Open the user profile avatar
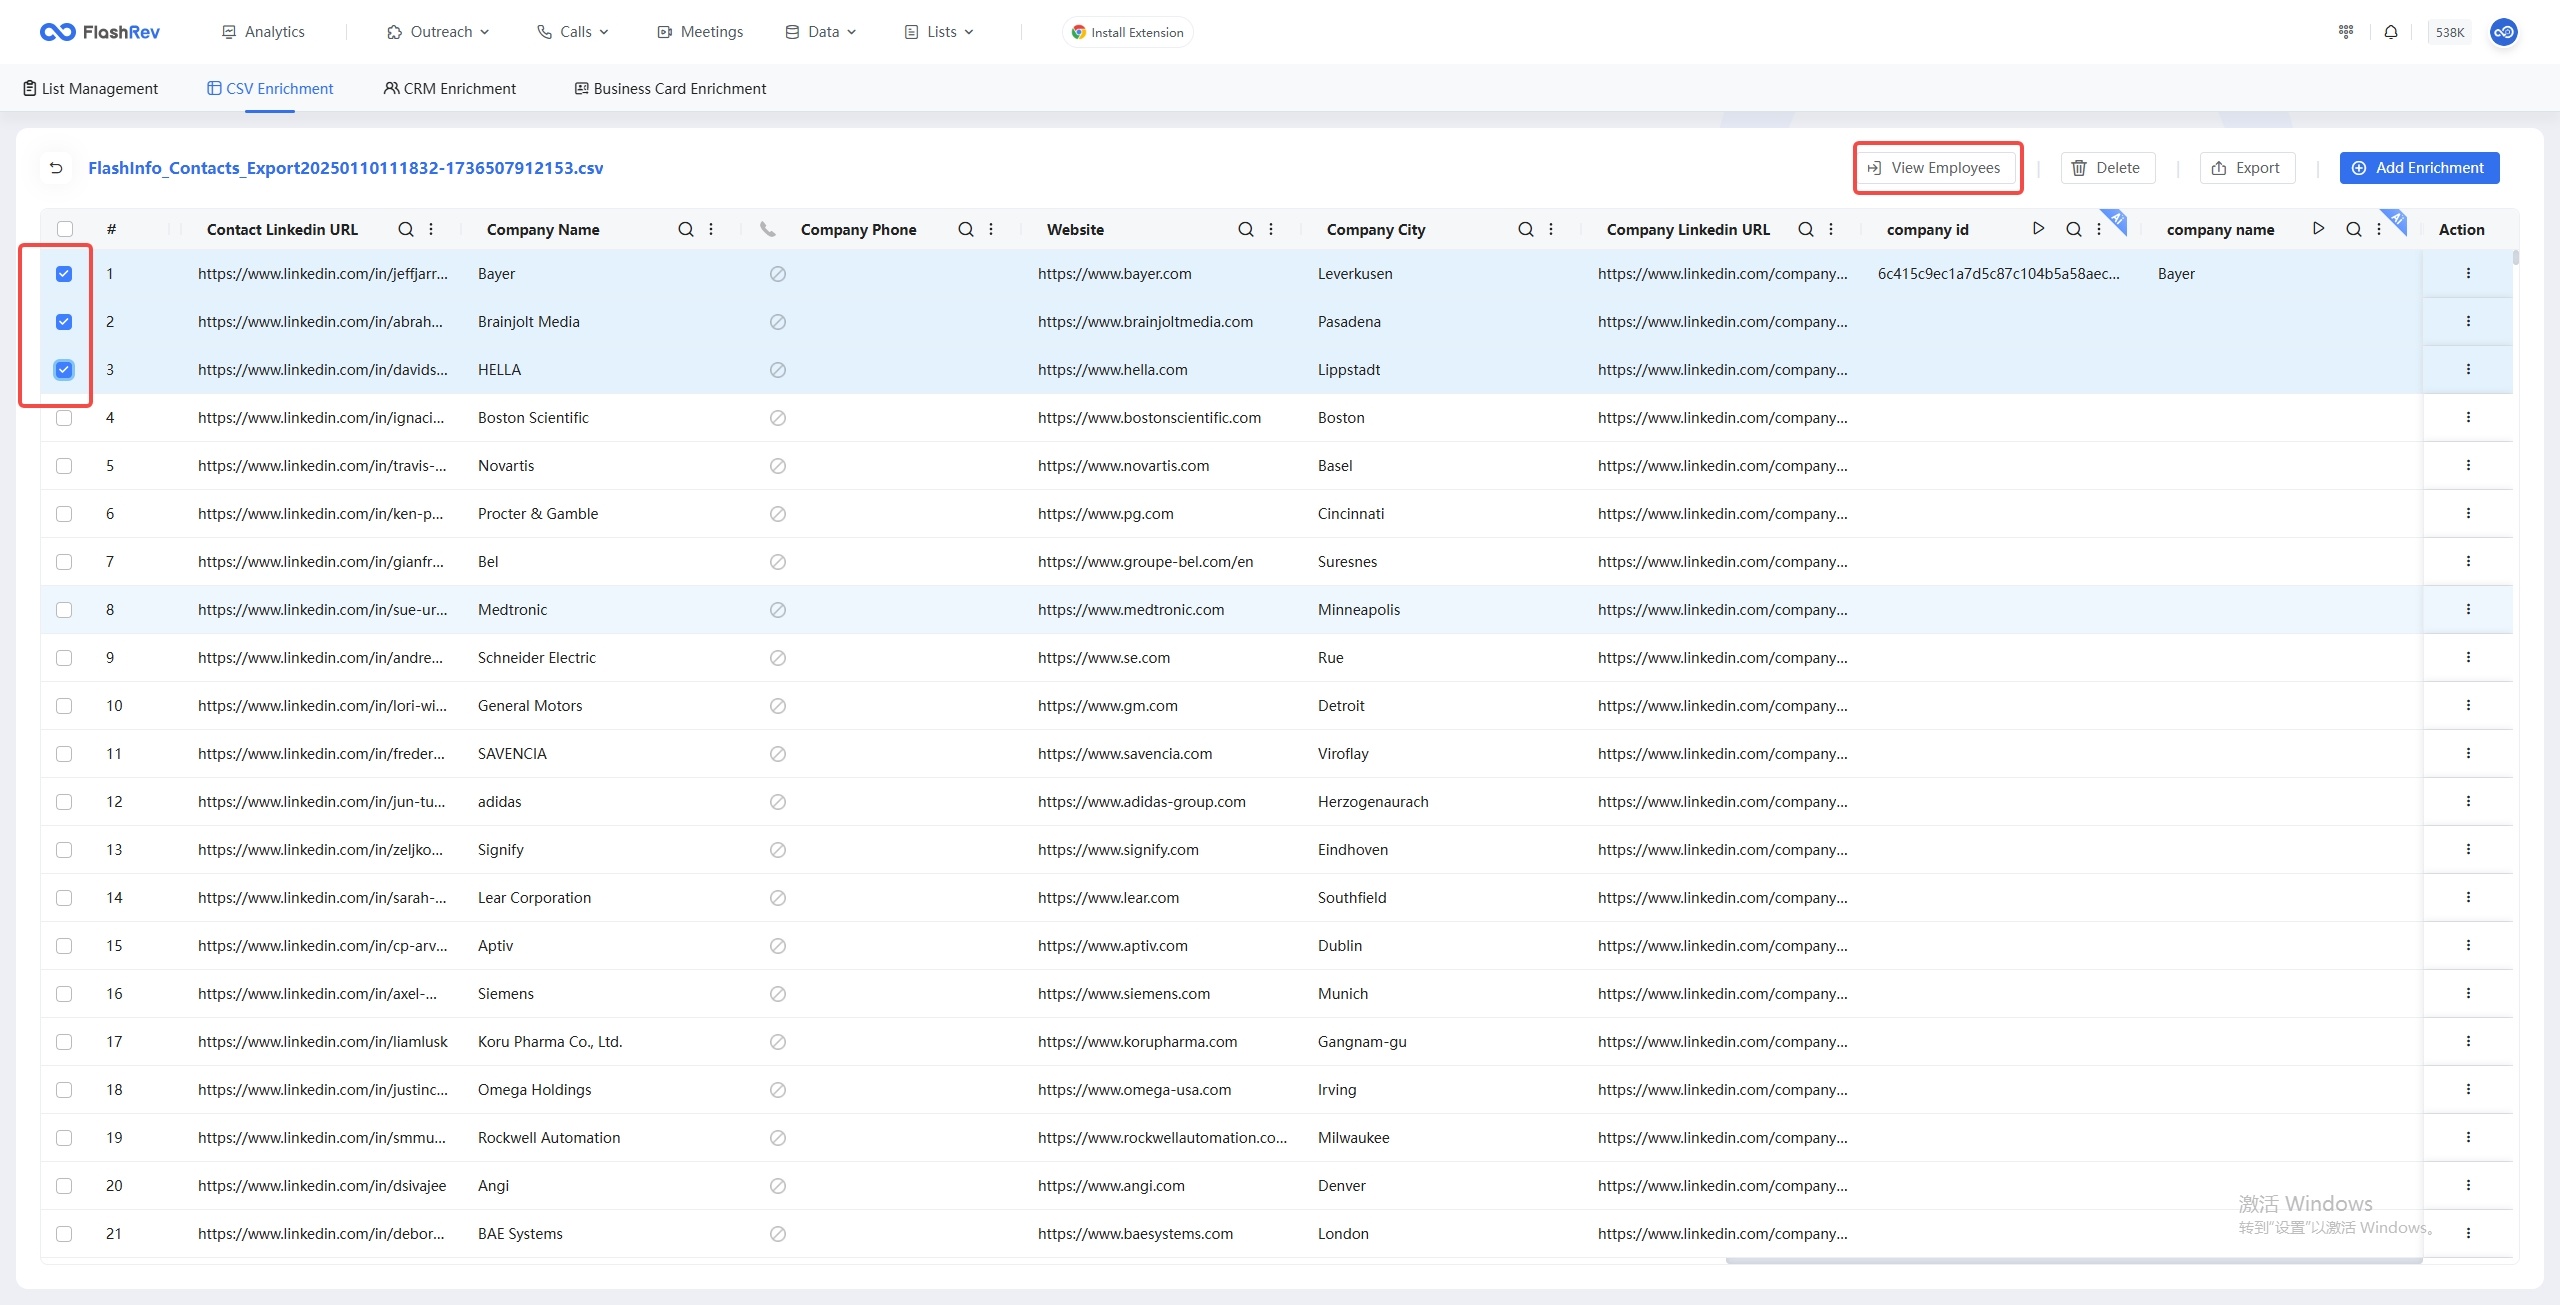This screenshot has height=1305, width=2560. (x=2503, y=32)
